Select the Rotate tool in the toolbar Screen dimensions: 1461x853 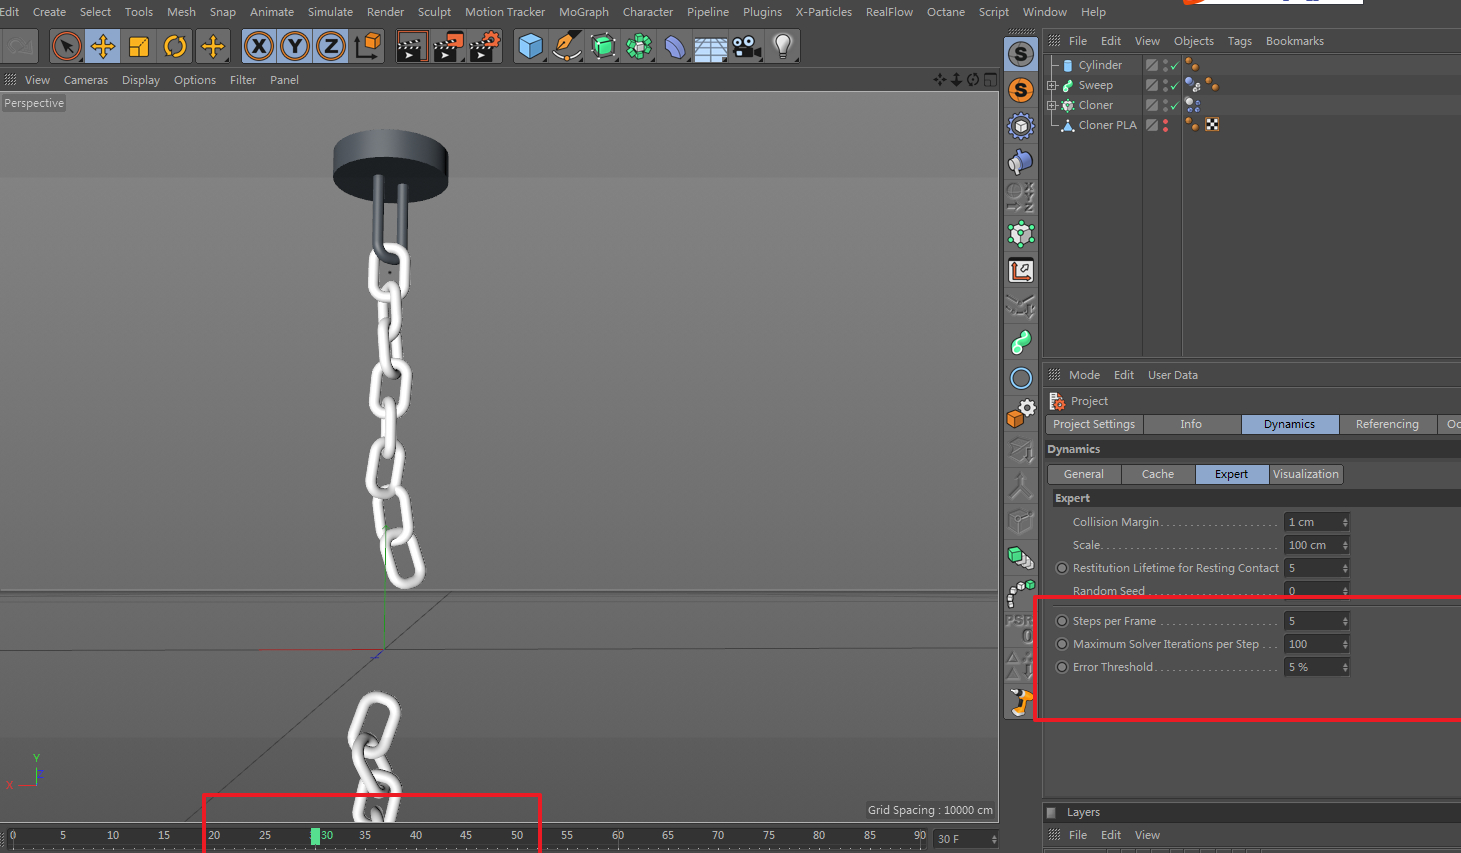point(175,46)
